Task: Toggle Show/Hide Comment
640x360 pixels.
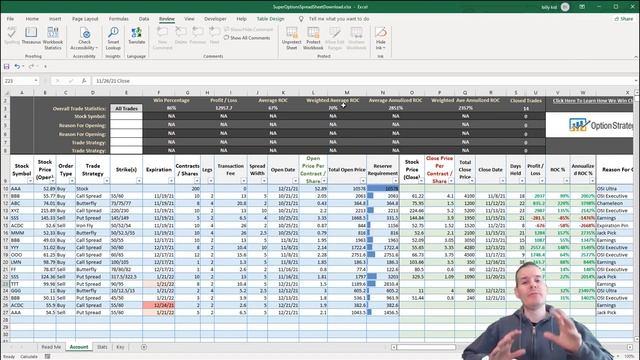Action: pos(249,29)
